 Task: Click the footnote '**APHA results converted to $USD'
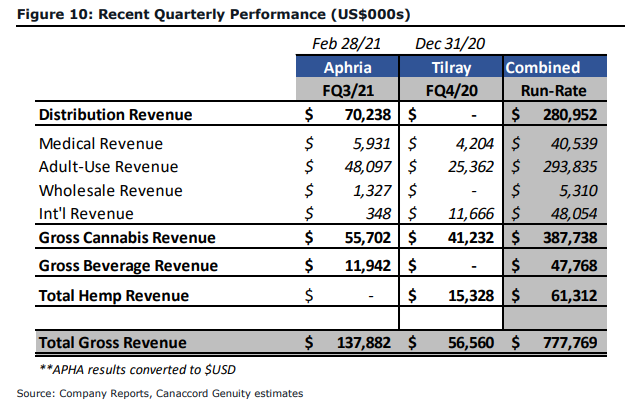click(138, 369)
